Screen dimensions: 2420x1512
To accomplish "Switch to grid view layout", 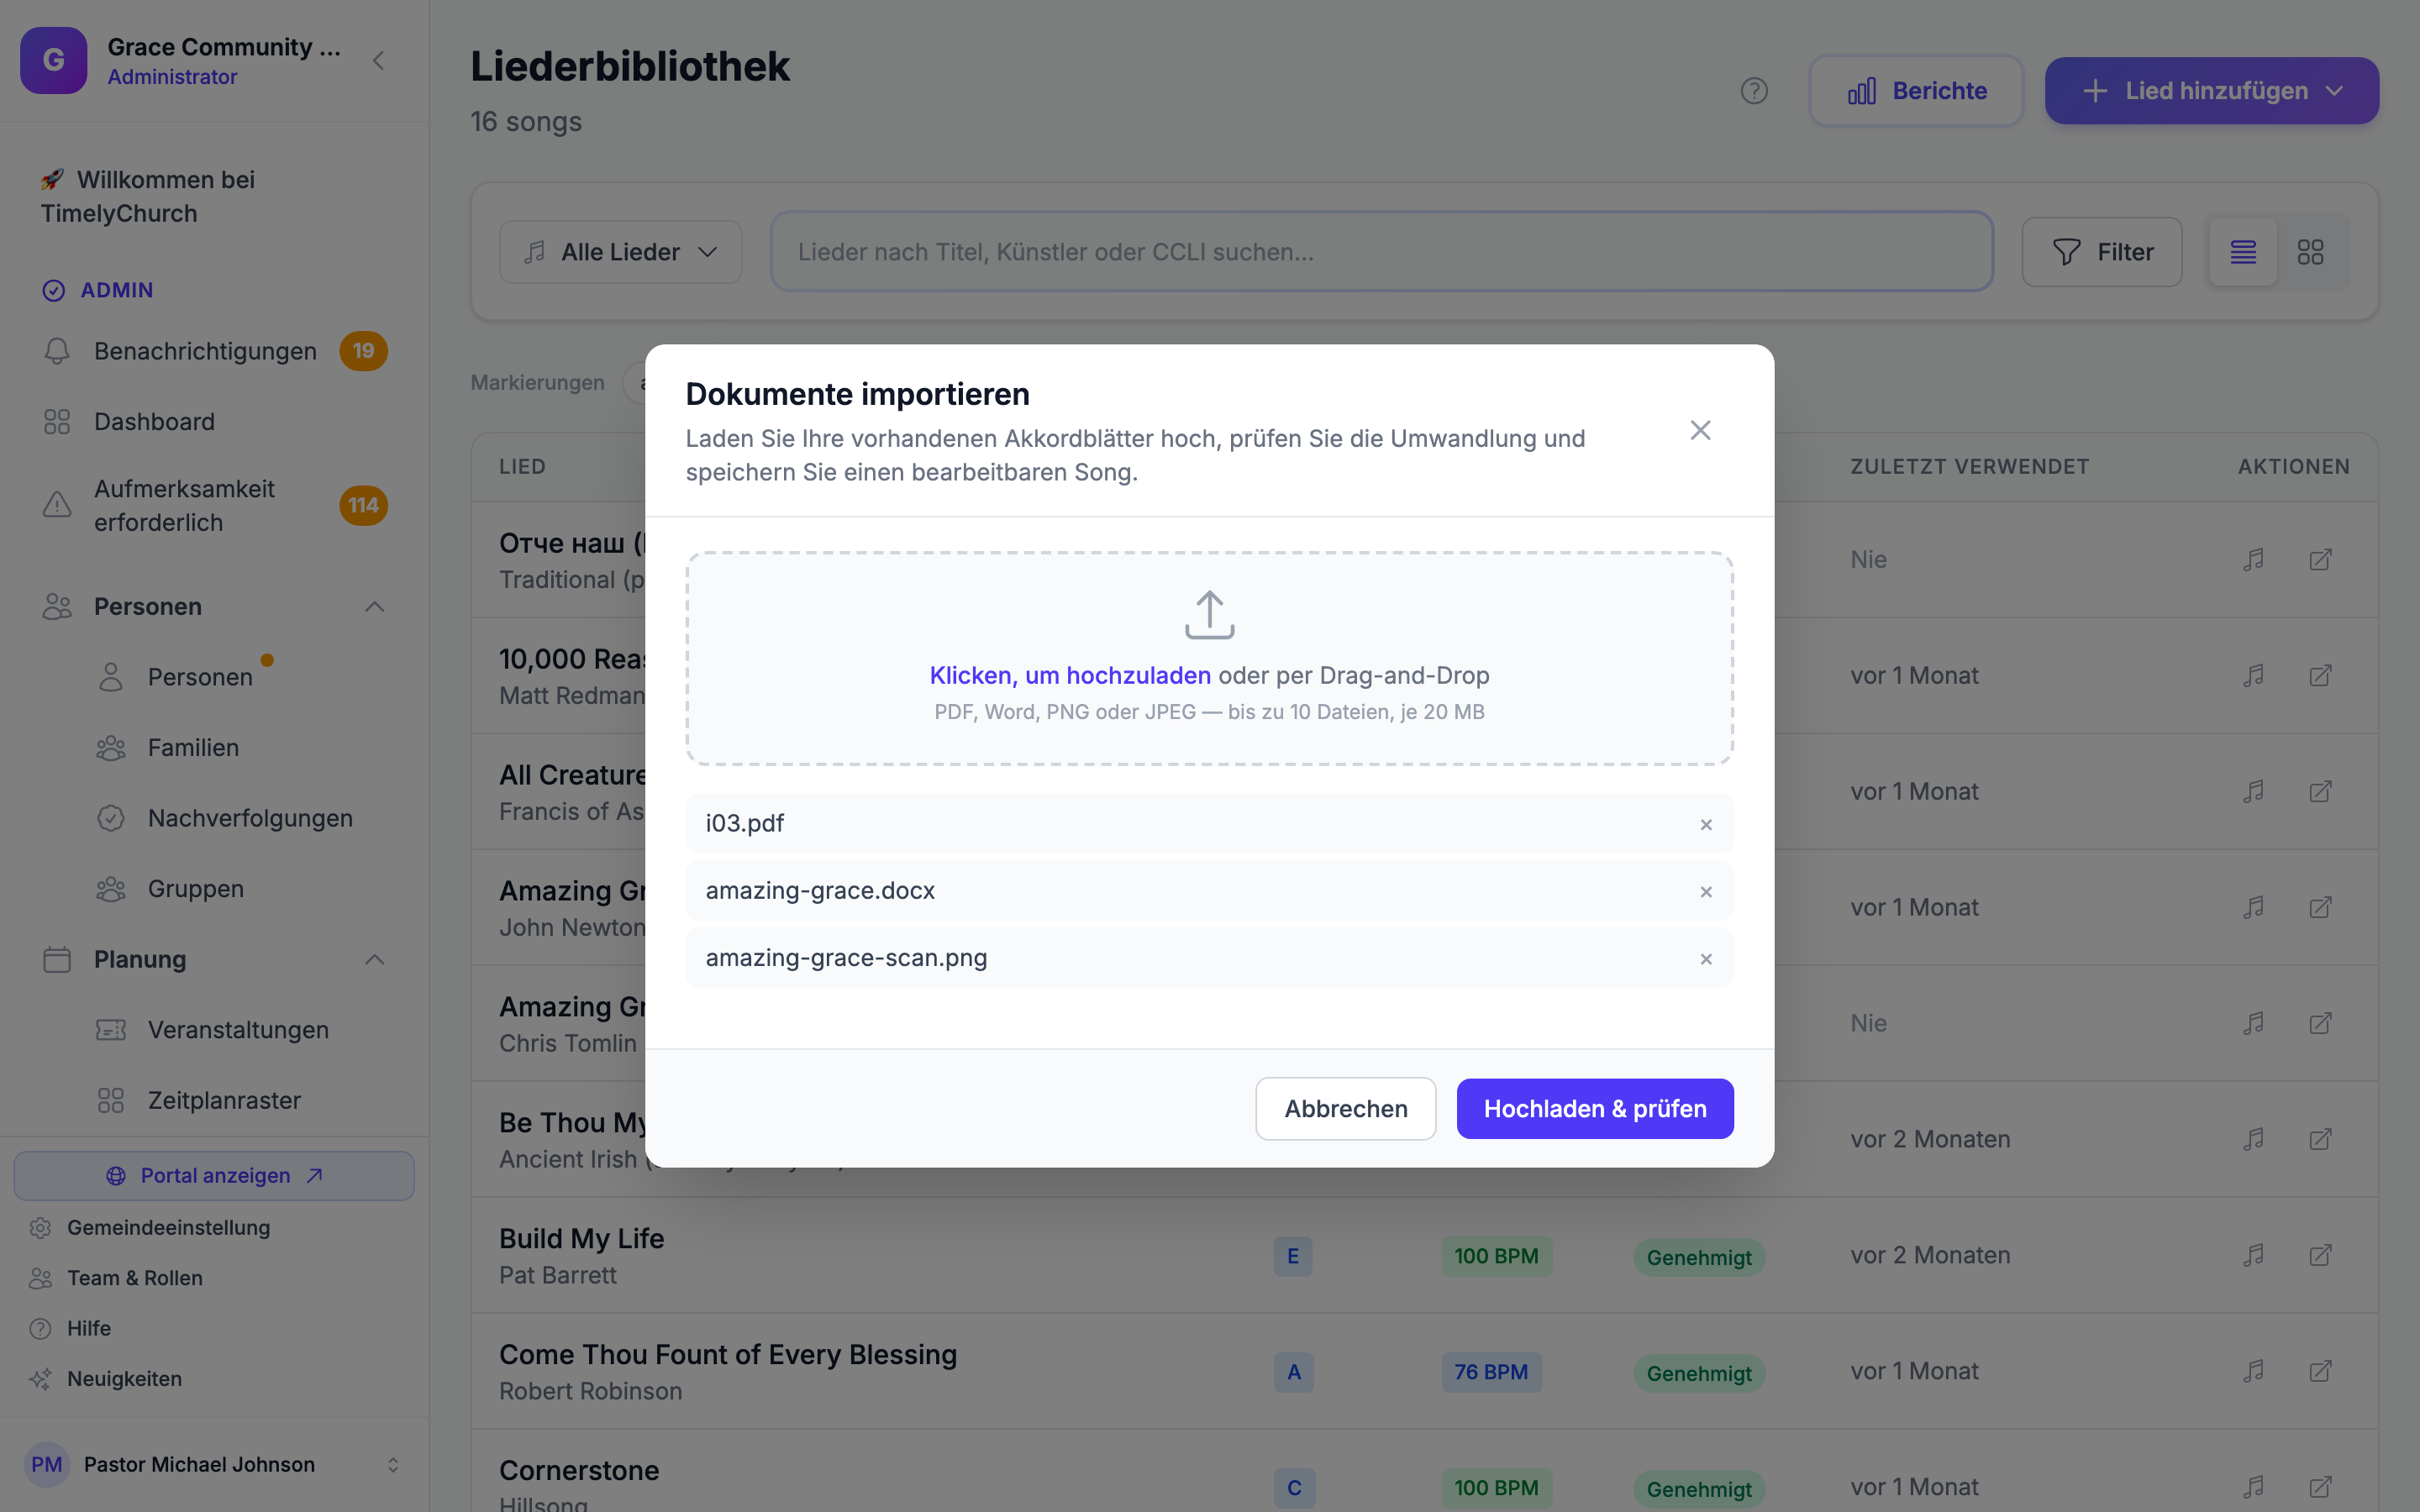I will coord(2310,252).
